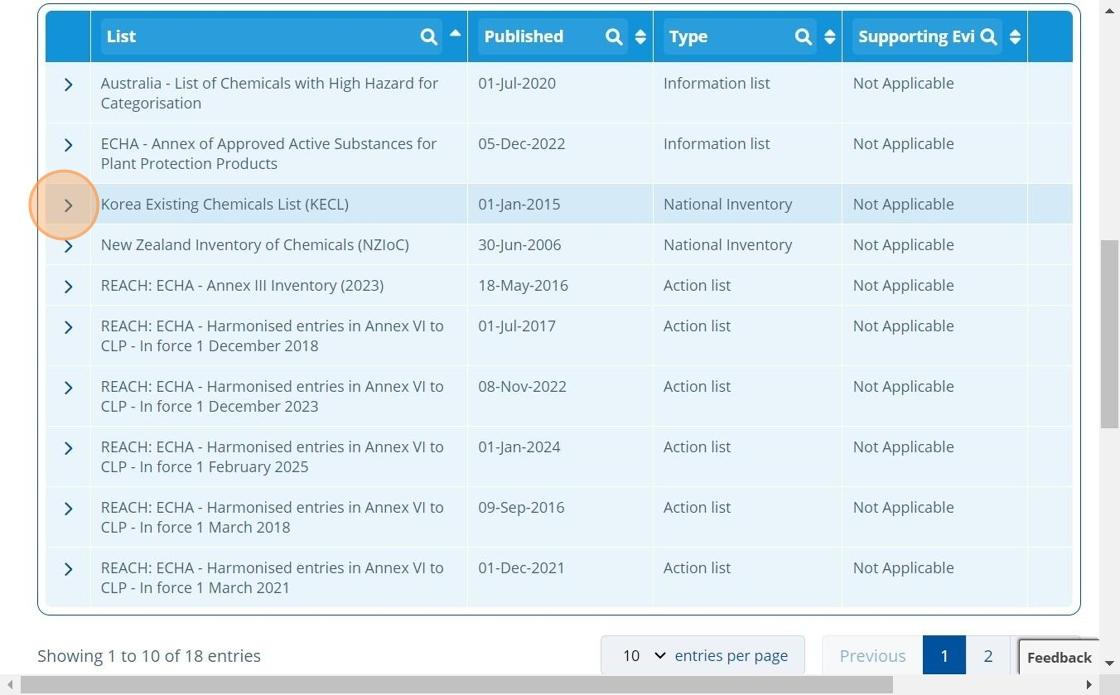Viewport: 1120px width, 695px height.
Task: Expand the New Zealand Inventory row
Action: (68, 246)
